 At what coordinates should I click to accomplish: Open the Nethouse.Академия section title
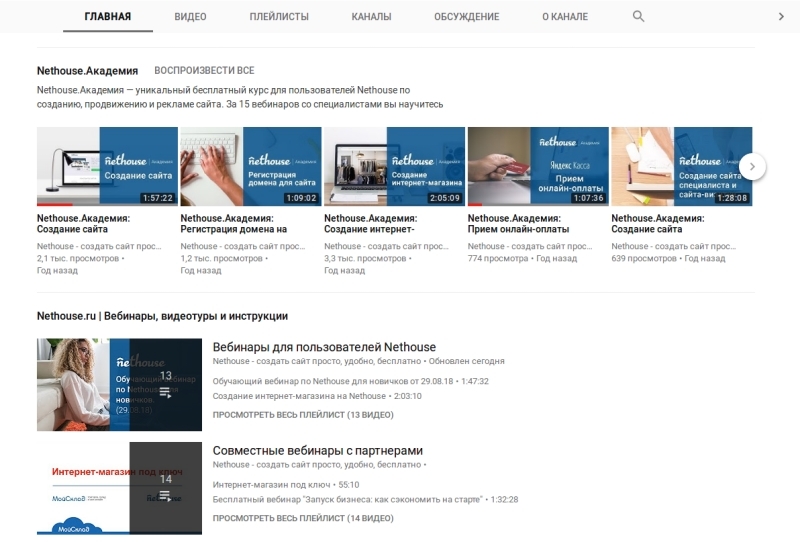tap(87, 70)
